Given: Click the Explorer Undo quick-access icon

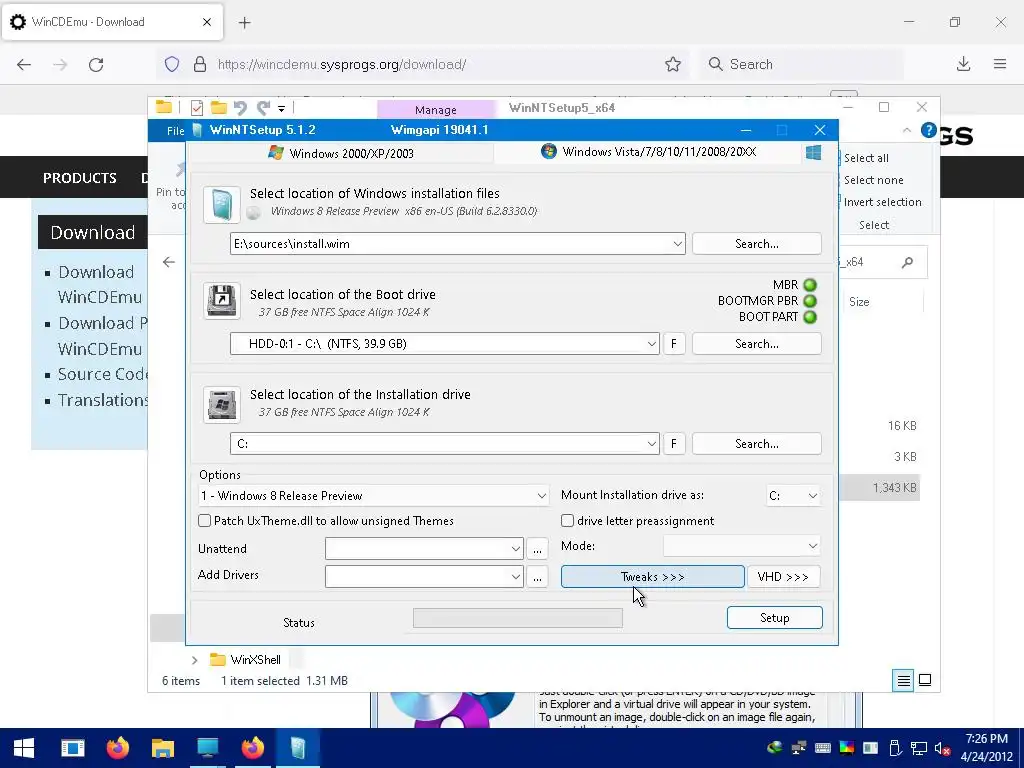Looking at the screenshot, I should point(240,108).
